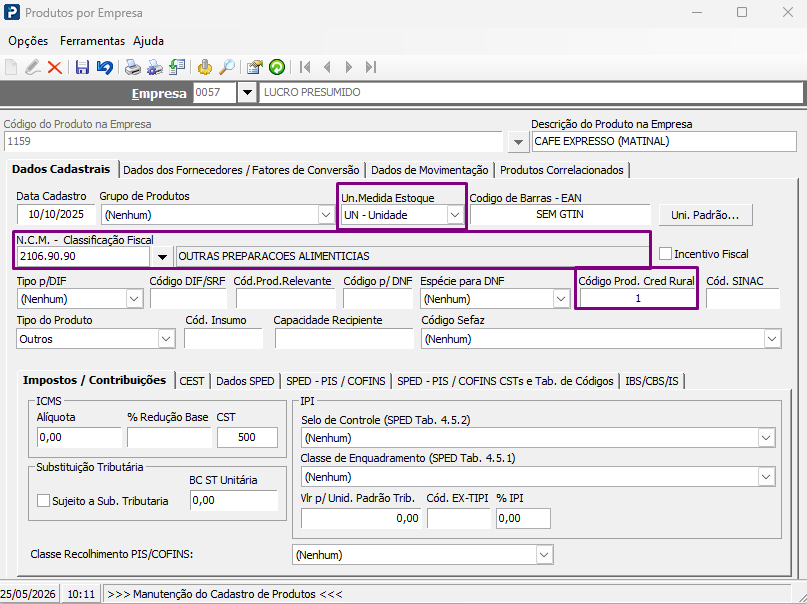Click the Codigo de Barras - EAN field
Screen dimensions: 807x604
560,215
